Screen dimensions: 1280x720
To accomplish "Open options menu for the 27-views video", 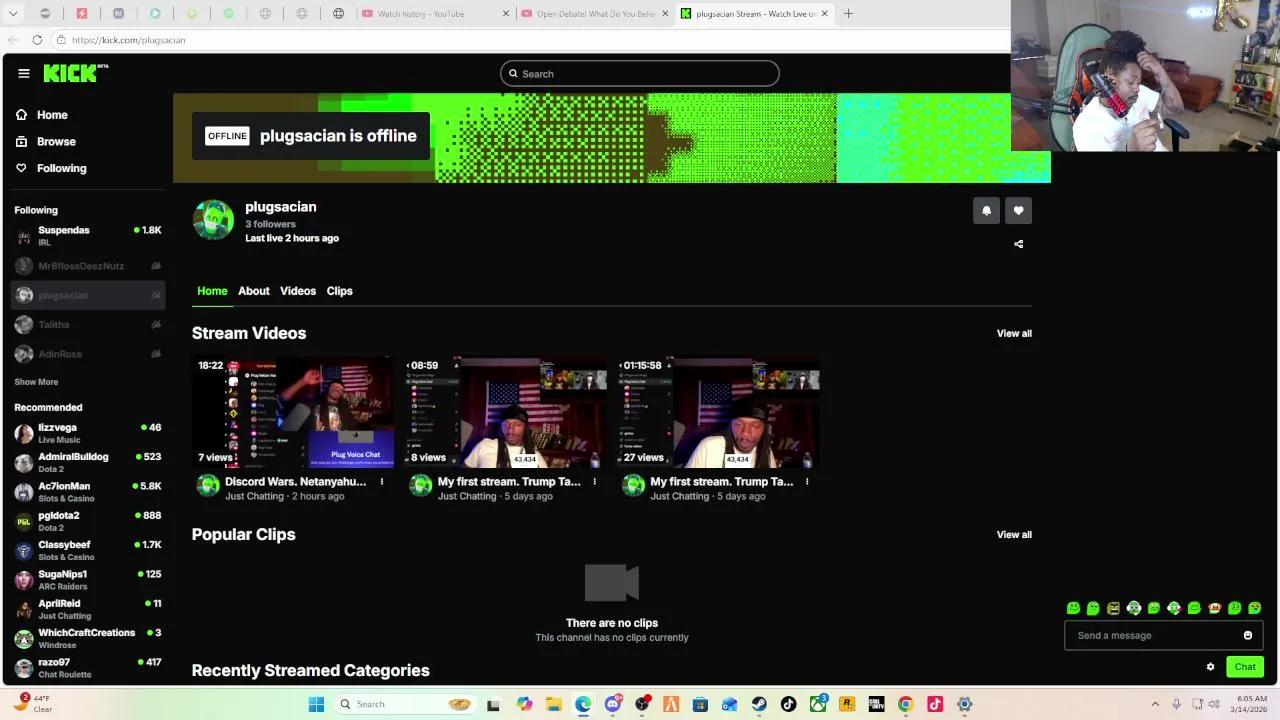I will click(807, 482).
